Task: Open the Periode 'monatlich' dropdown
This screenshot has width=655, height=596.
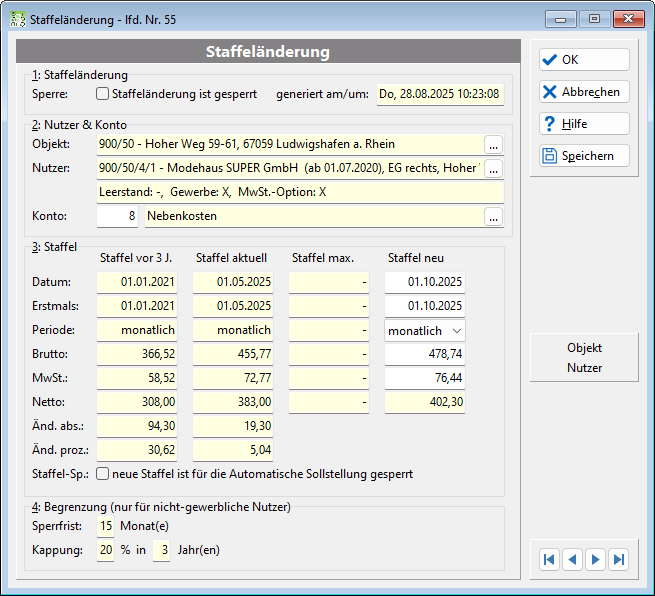Action: pos(424,331)
